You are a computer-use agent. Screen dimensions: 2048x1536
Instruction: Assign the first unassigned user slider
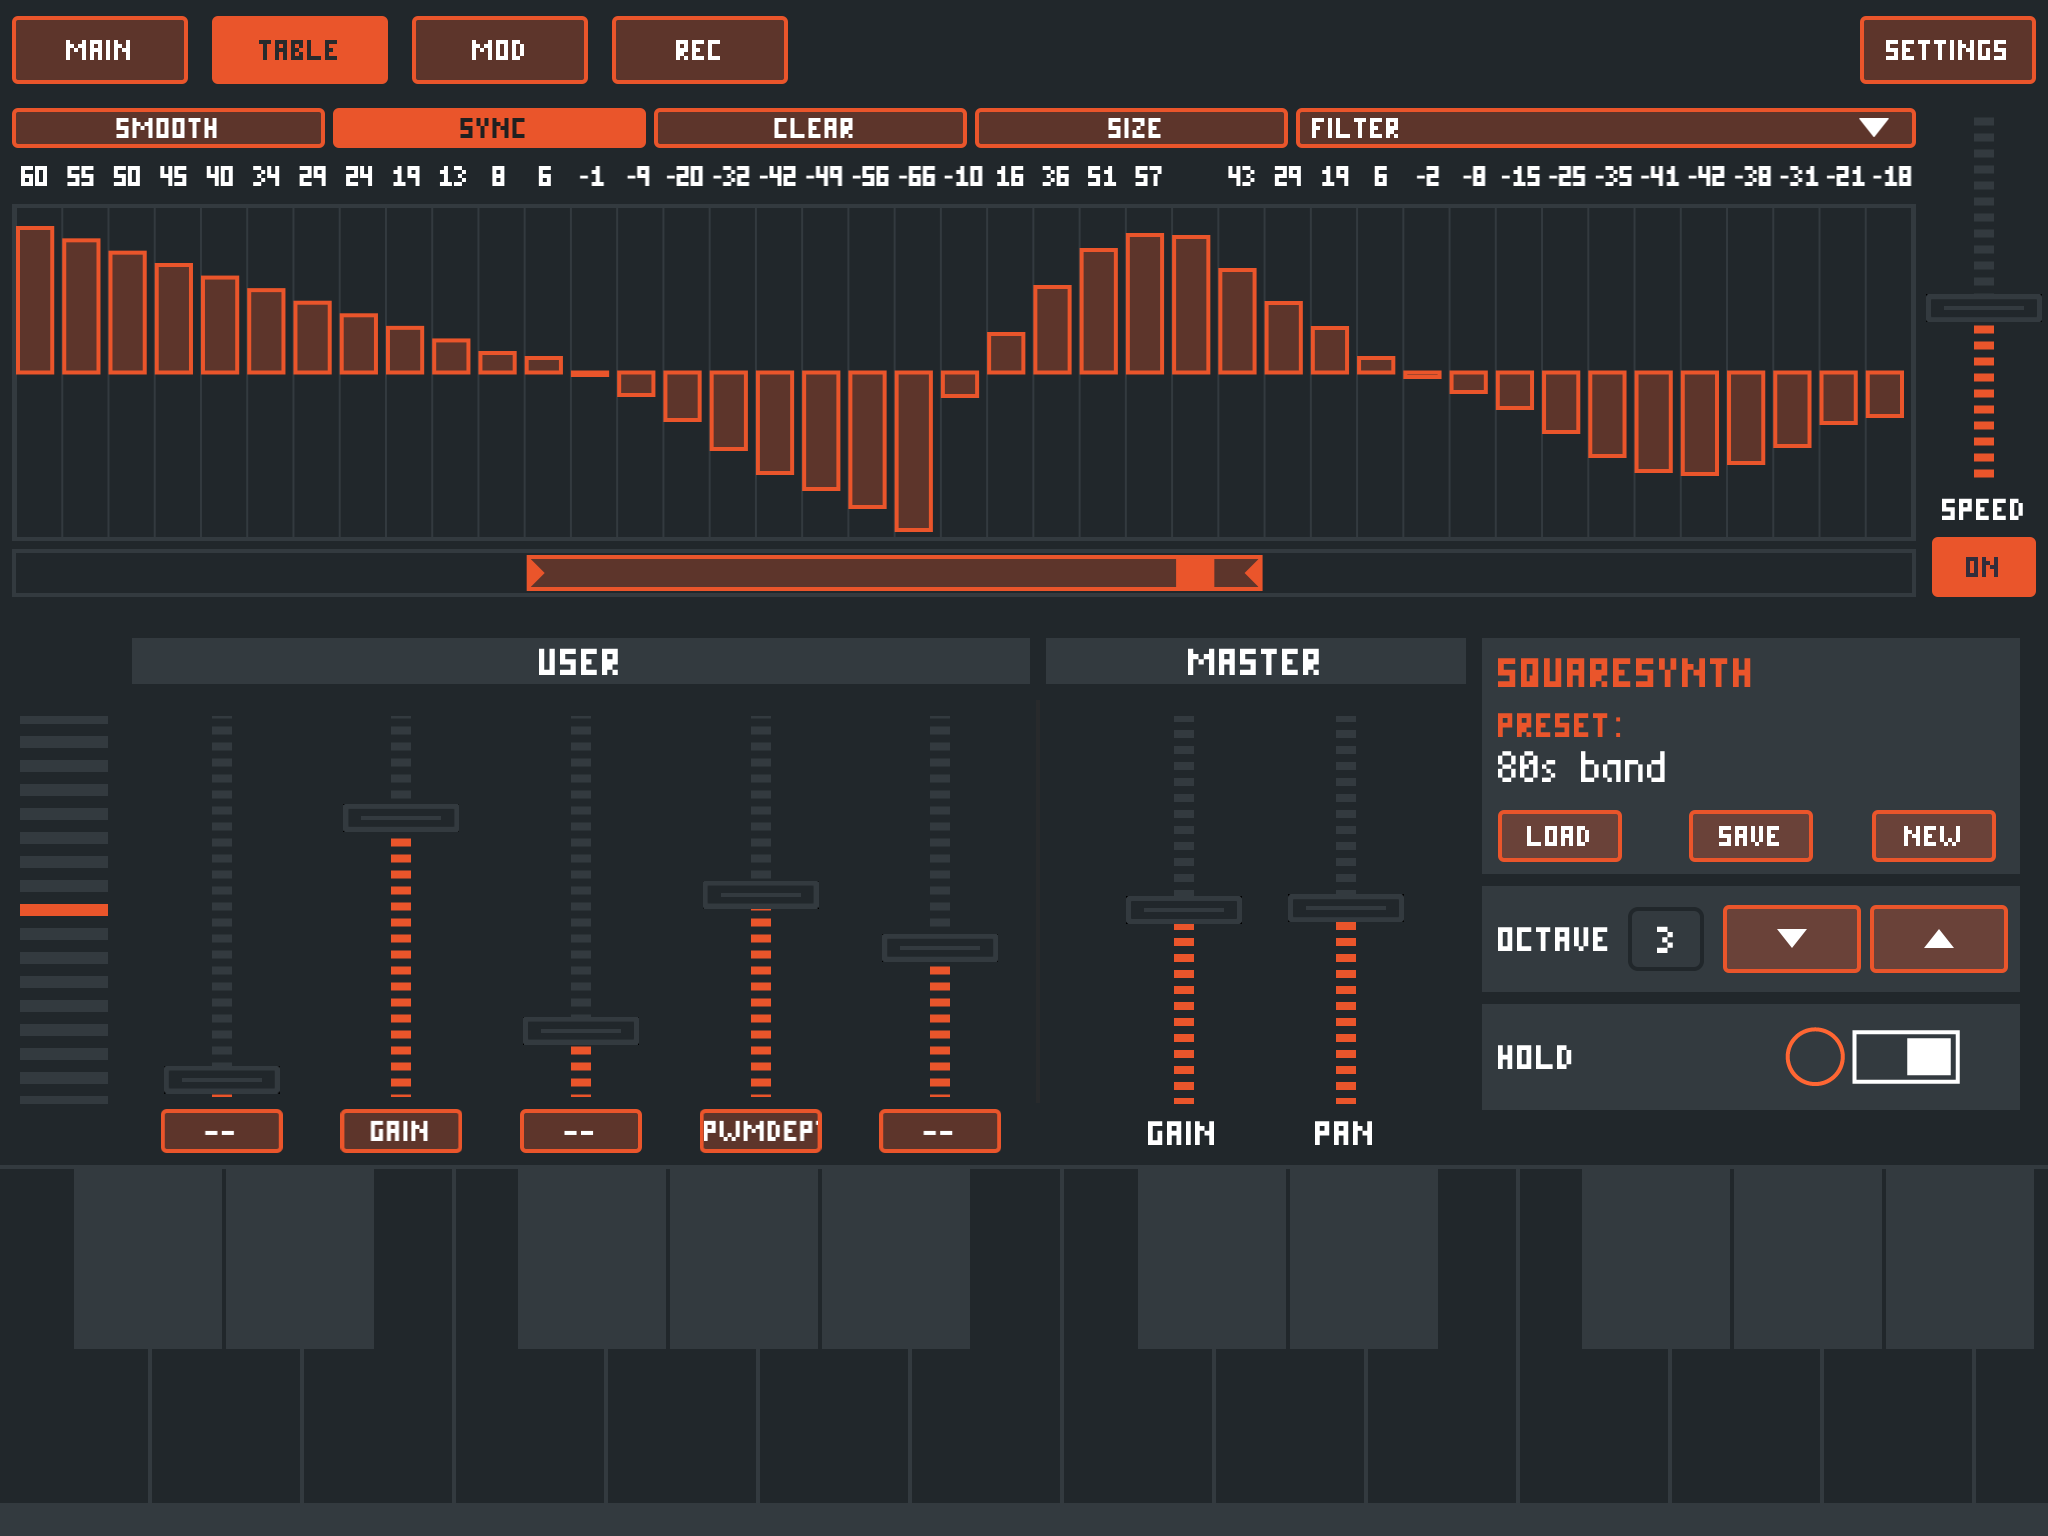(221, 1131)
